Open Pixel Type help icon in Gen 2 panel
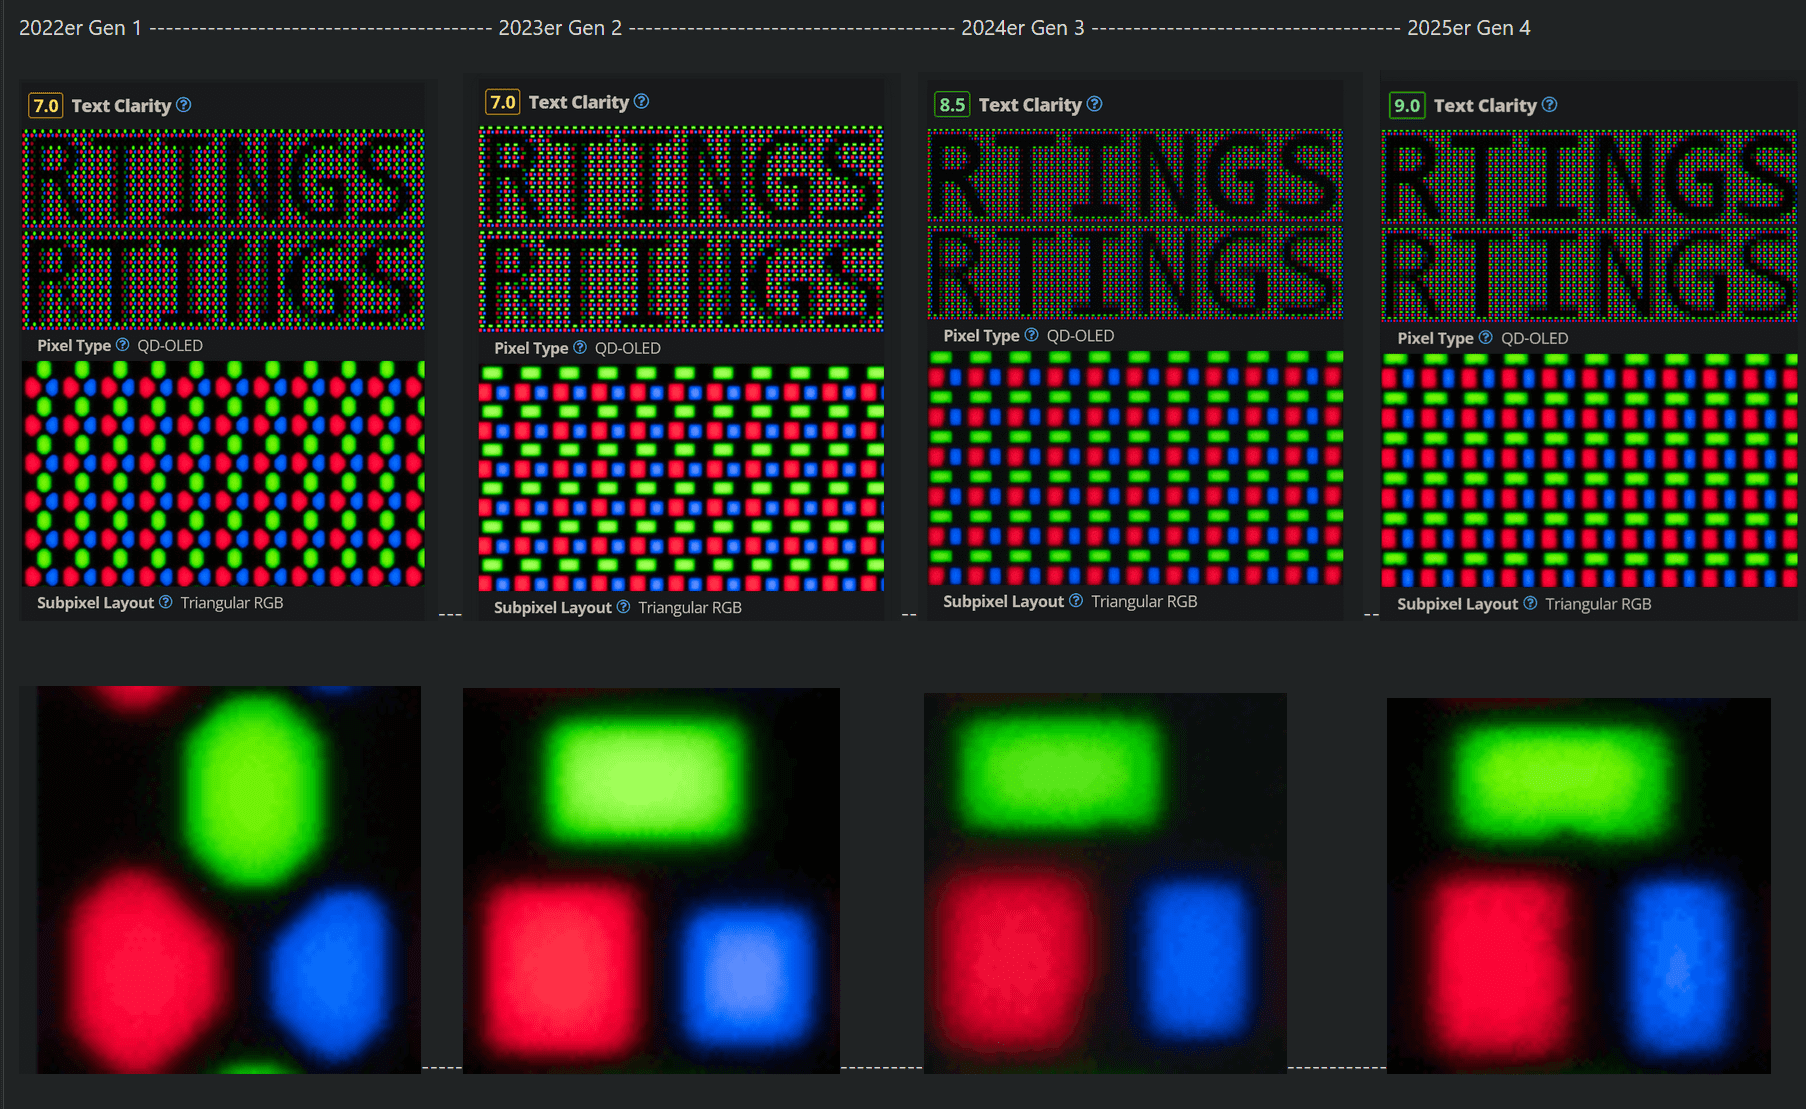This screenshot has height=1109, width=1806. 580,347
